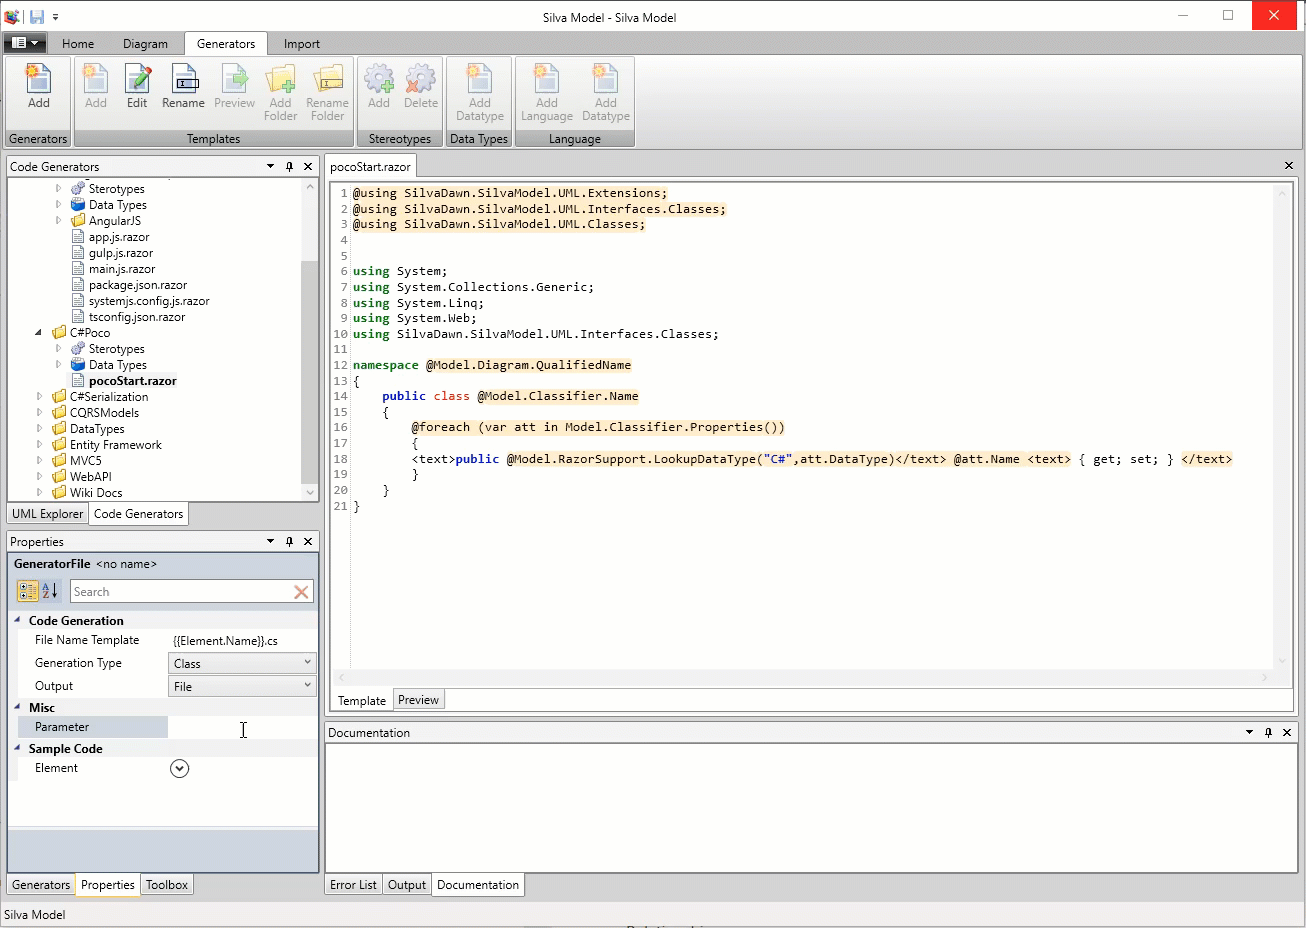Open Documentation panel options dropdown
This screenshot has width=1306, height=928.
click(x=1249, y=733)
